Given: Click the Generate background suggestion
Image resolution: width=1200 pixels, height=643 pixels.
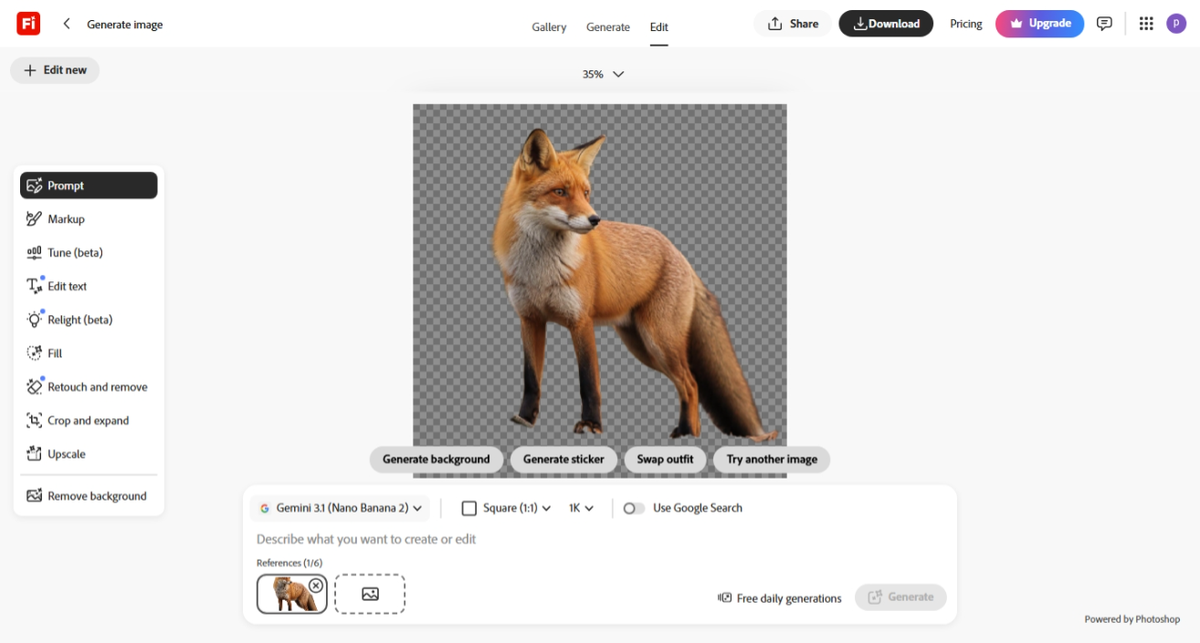Looking at the screenshot, I should [436, 459].
